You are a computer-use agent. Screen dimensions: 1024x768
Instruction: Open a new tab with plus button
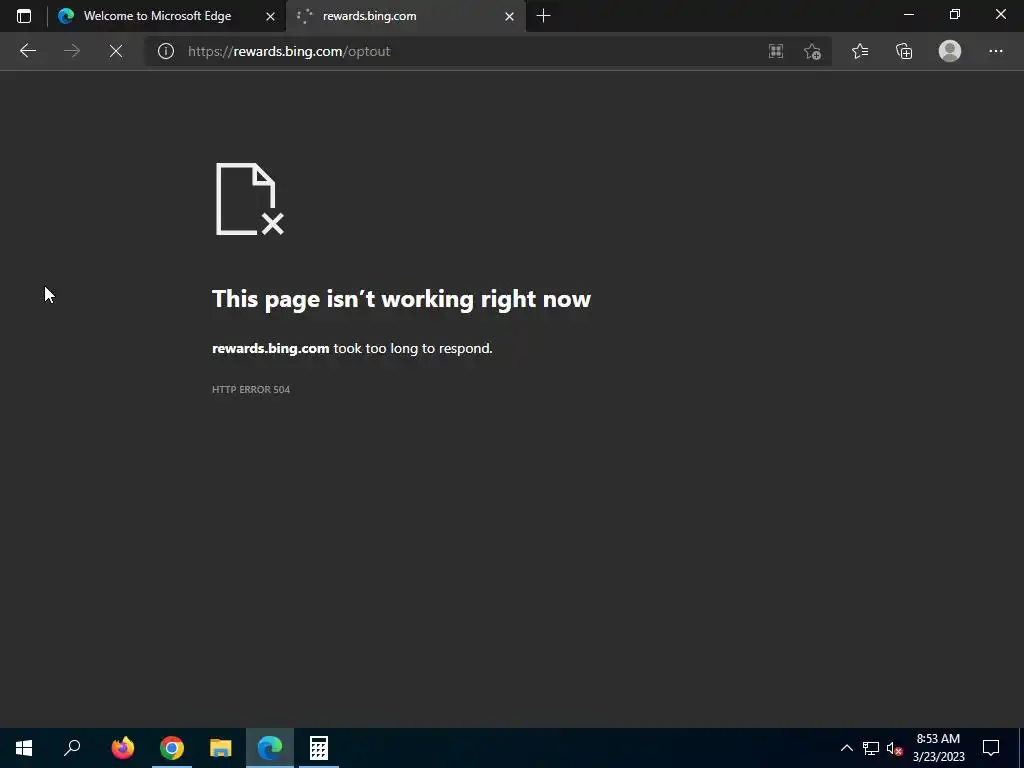pyautogui.click(x=543, y=16)
